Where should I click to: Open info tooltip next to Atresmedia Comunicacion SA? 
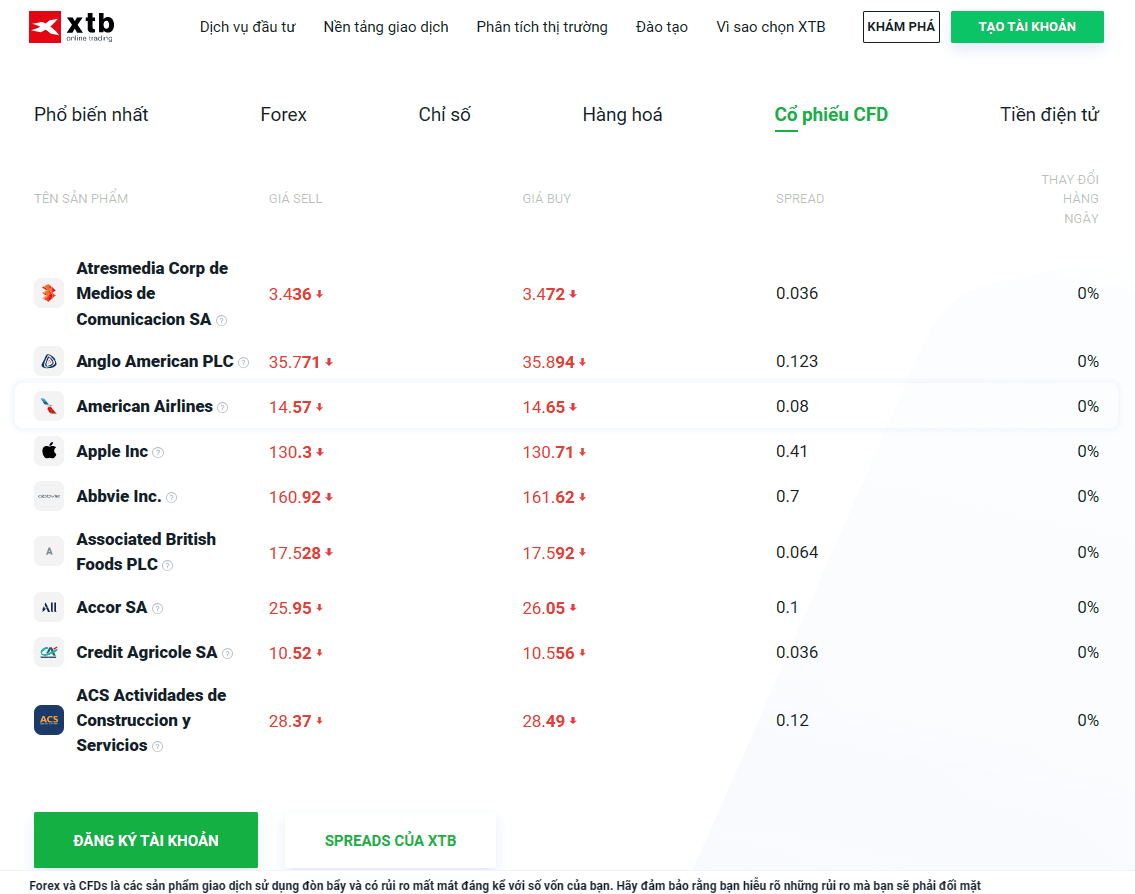click(221, 321)
